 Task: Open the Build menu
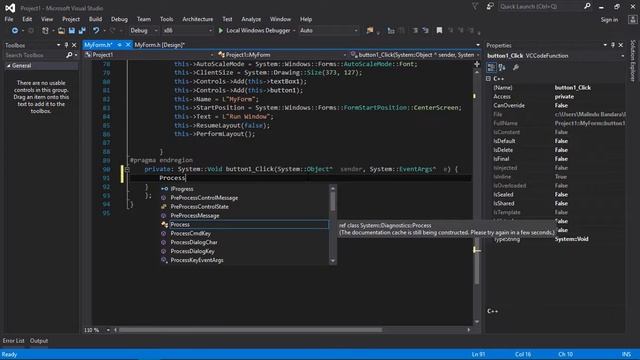[x=95, y=19]
